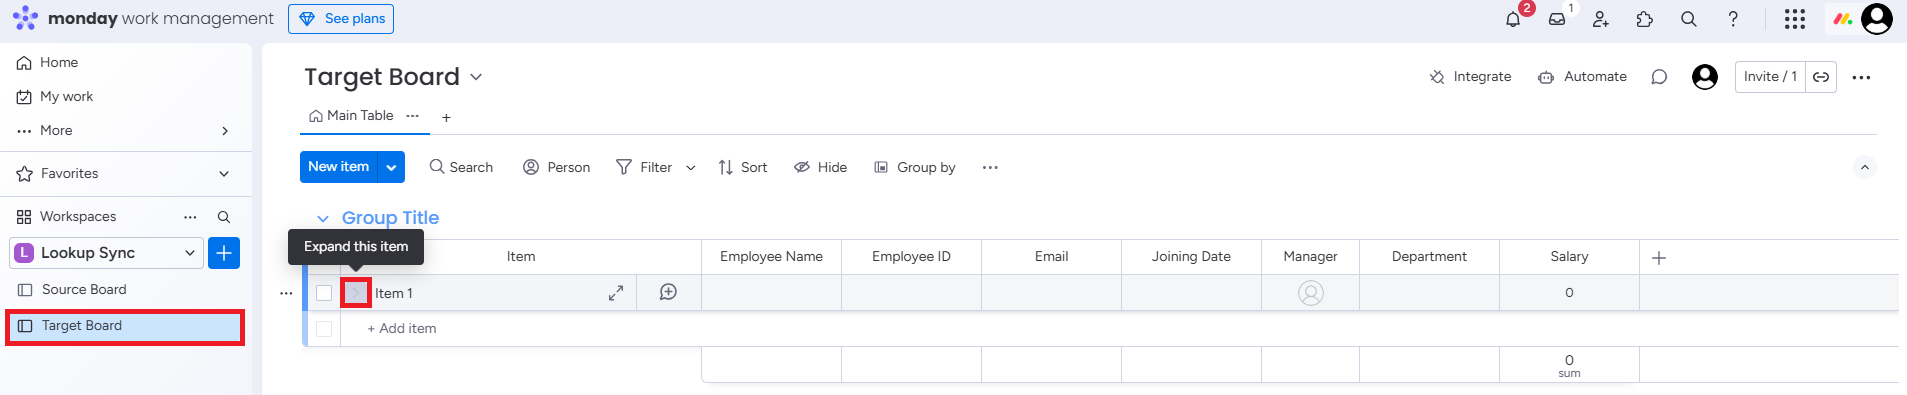Image resolution: width=1907 pixels, height=395 pixels.
Task: Click the board owner avatar beside Invite
Action: coord(1705,77)
